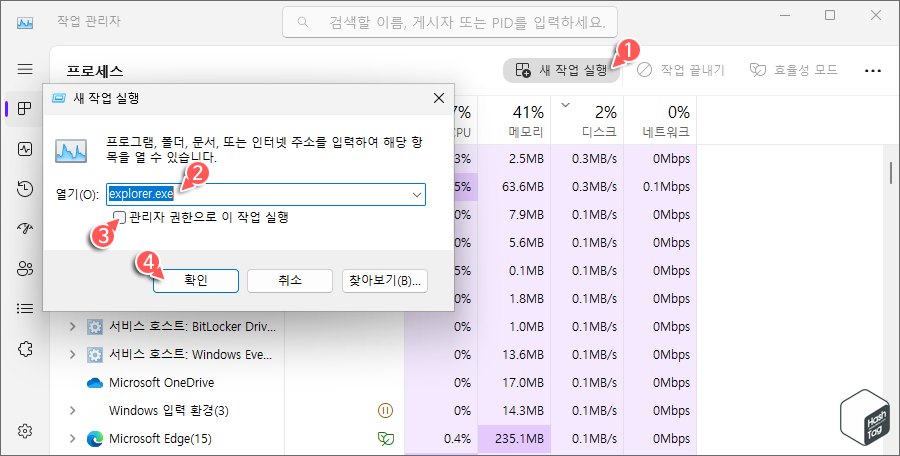Viewport: 900px width, 456px height.
Task: Select the Processes sidebar icon
Action: coord(25,109)
